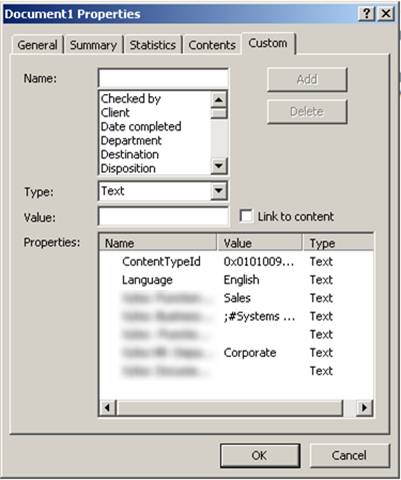Viewport: 401px width, 480px height.
Task: Click the properties left scroll arrow
Action: [107, 407]
